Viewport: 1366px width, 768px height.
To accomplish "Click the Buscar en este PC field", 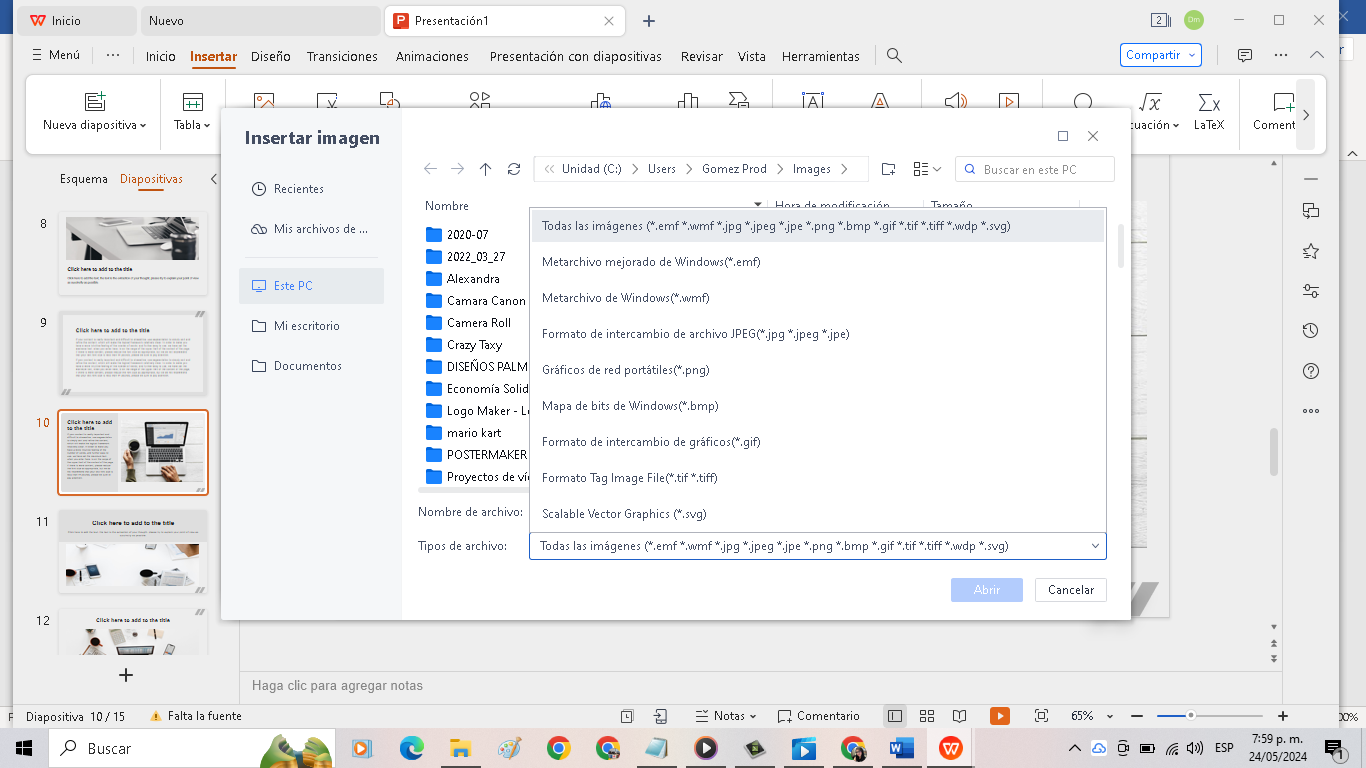I will click(x=1035, y=169).
